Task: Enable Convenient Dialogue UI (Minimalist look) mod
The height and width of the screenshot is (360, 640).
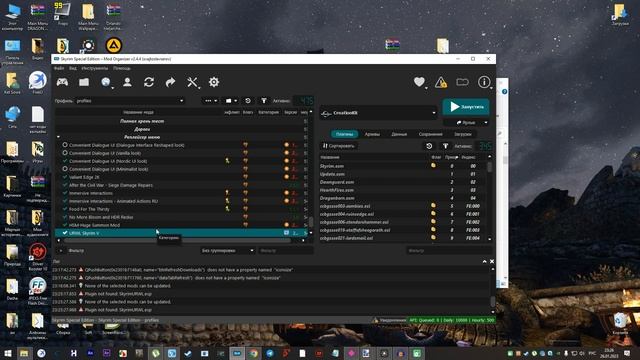Action: 65,169
